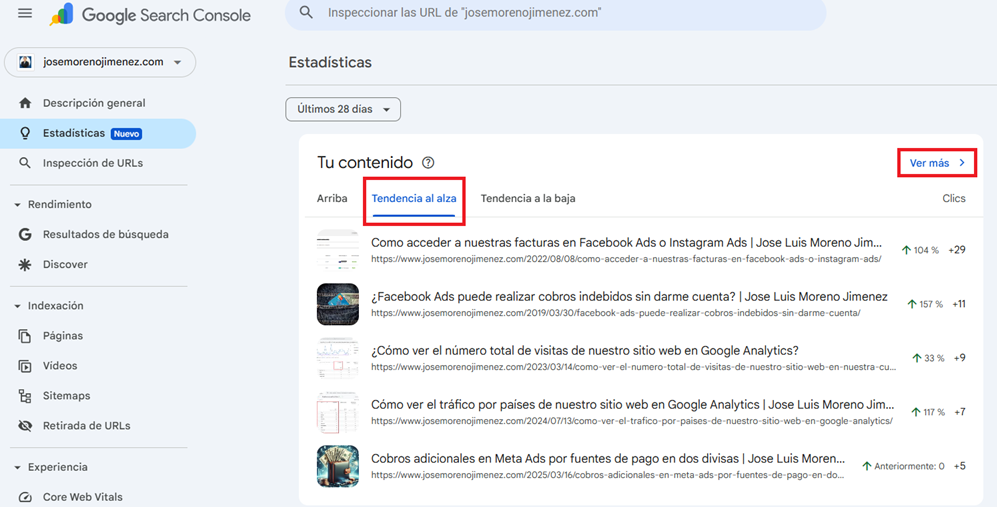
Task: Switch to the Arriba tab
Action: coord(332,198)
